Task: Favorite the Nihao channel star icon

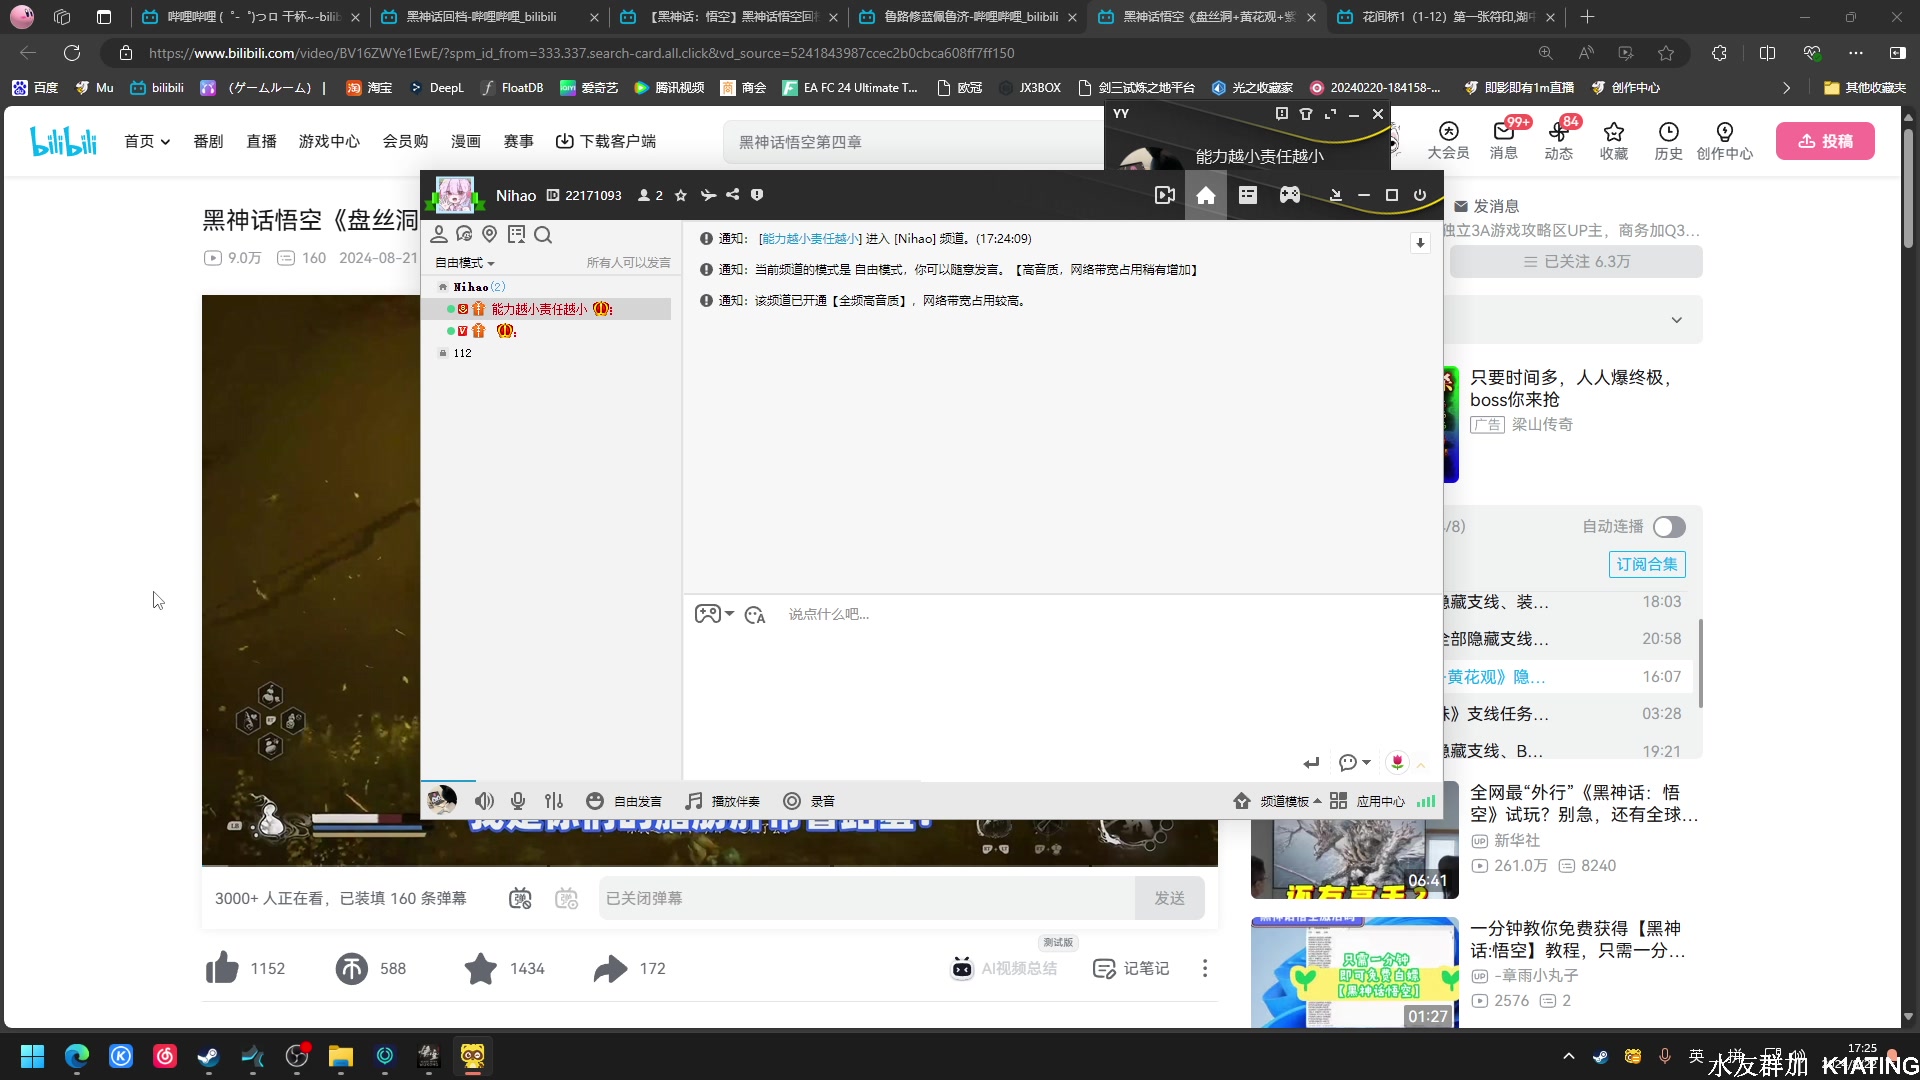Action: [x=681, y=195]
